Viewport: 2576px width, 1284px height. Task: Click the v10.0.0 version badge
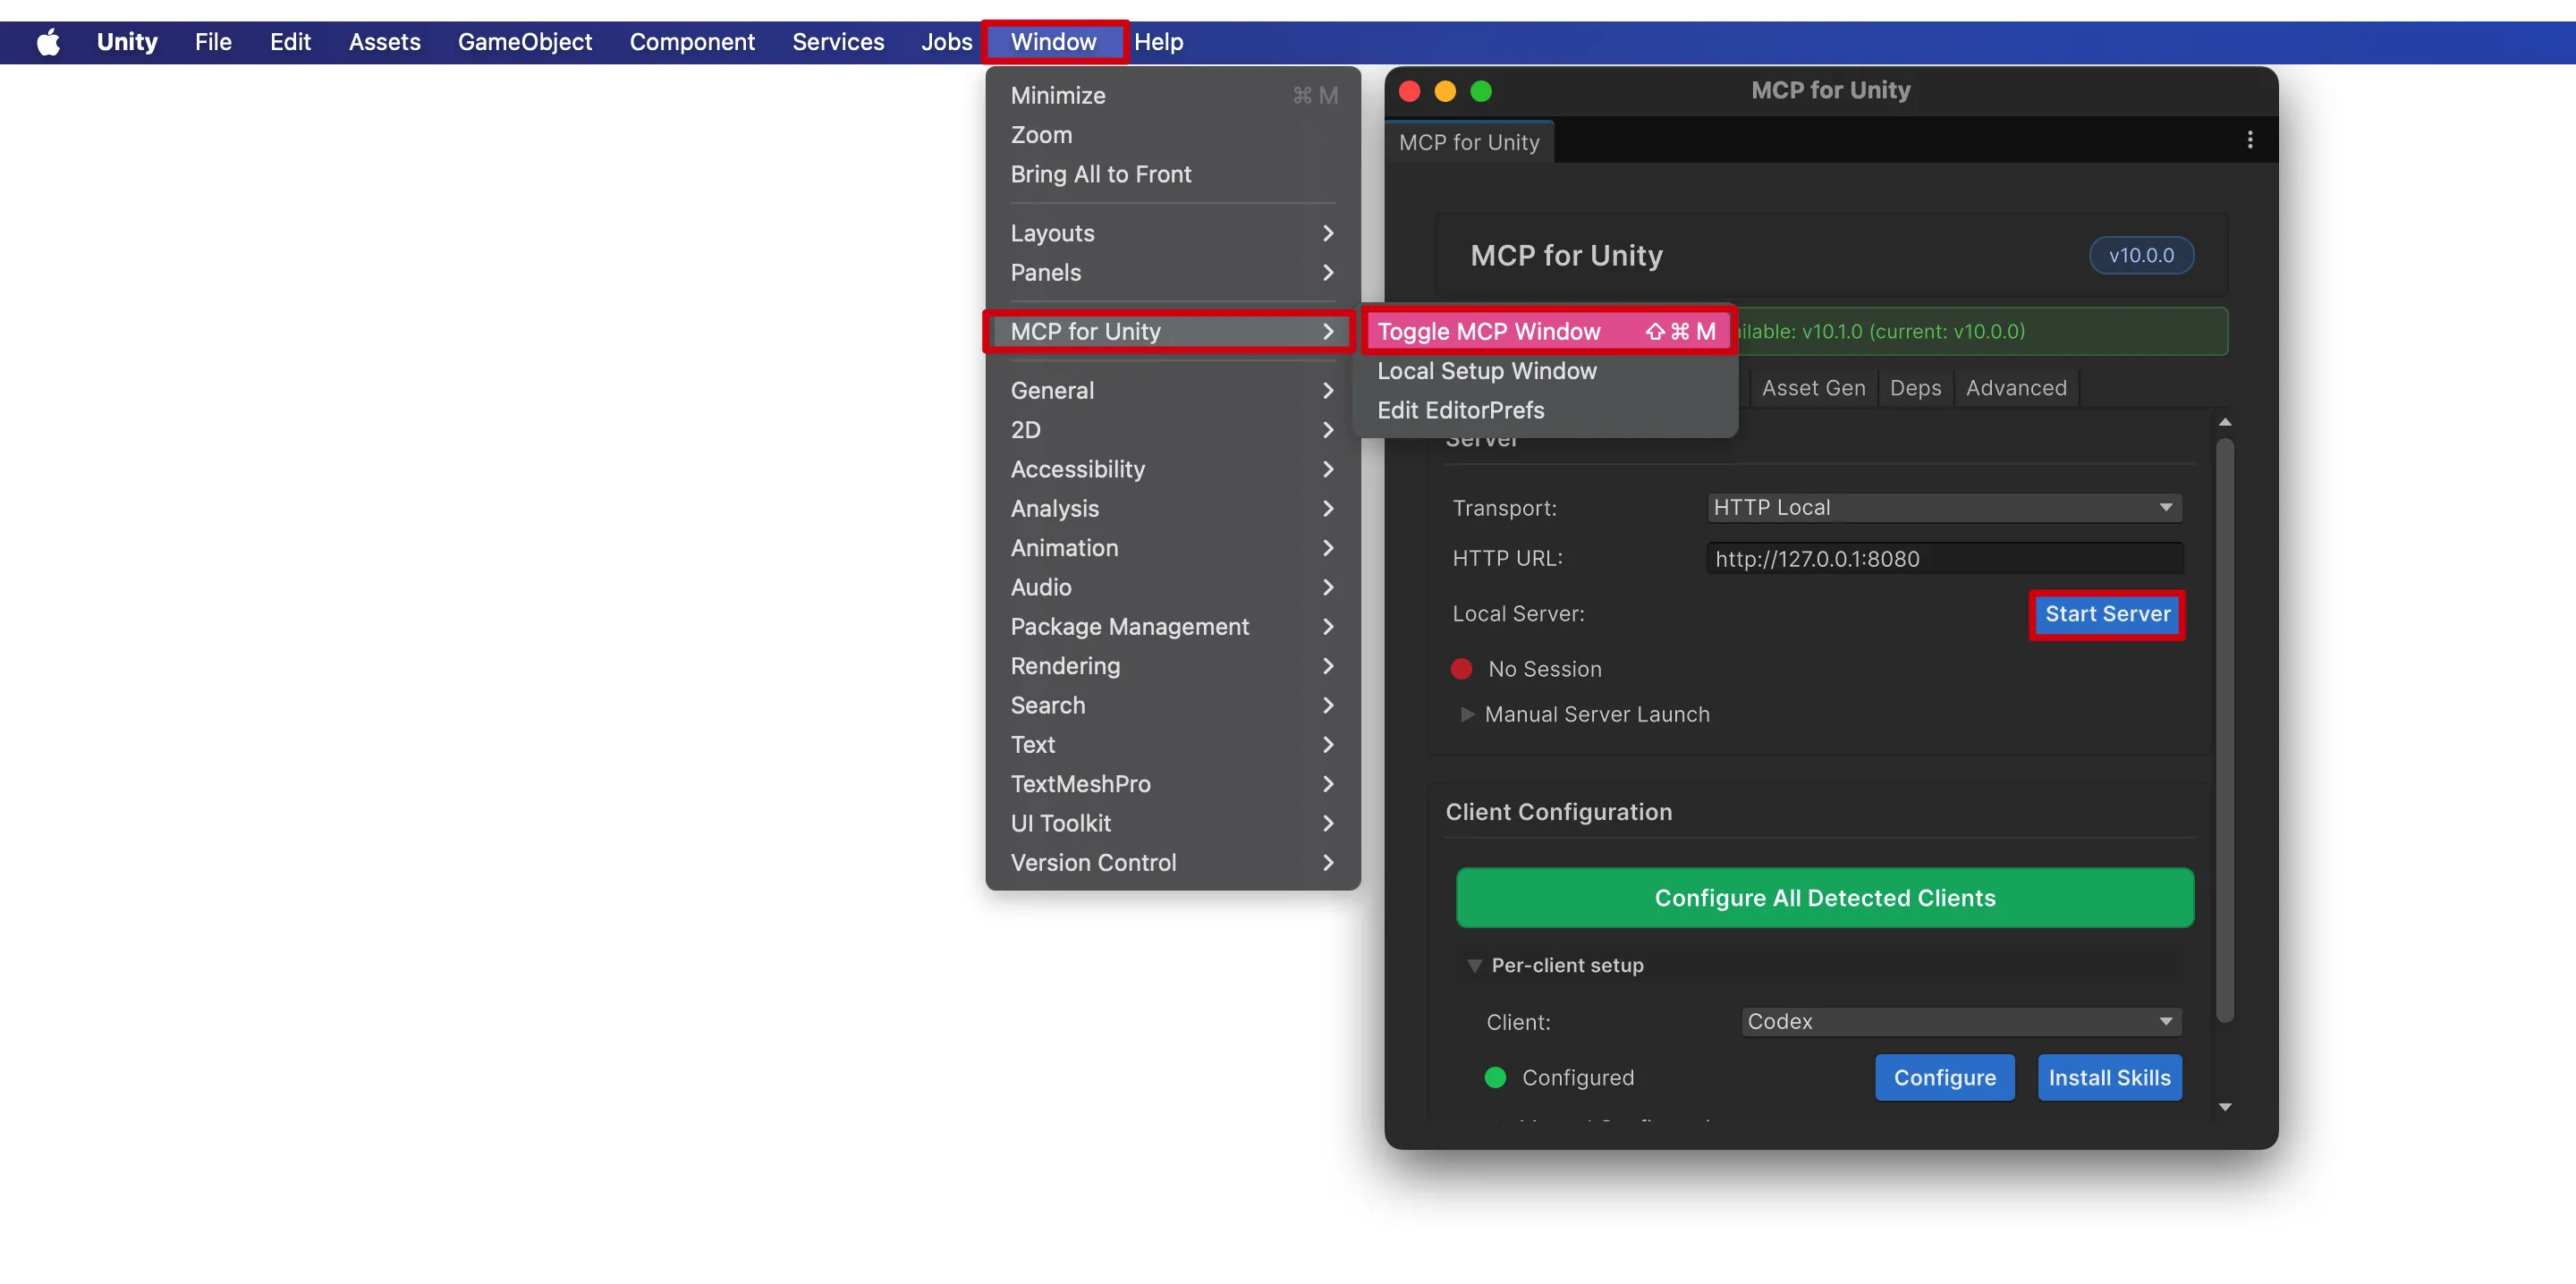click(2141, 255)
